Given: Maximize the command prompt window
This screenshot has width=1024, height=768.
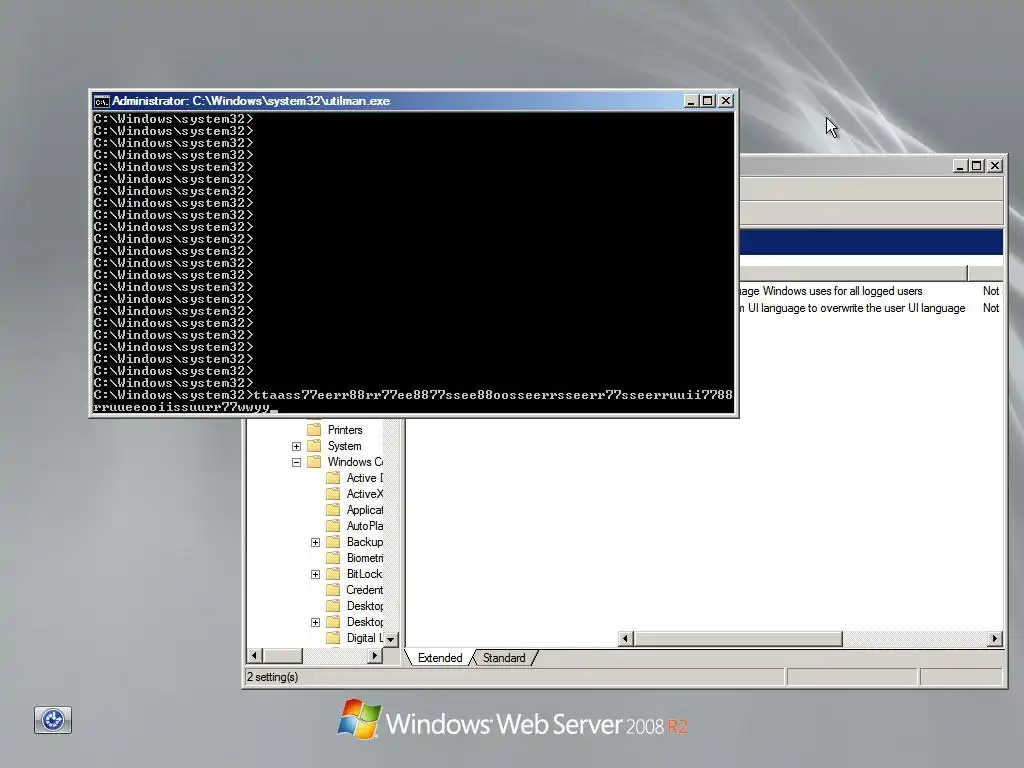Looking at the screenshot, I should click(x=708, y=101).
